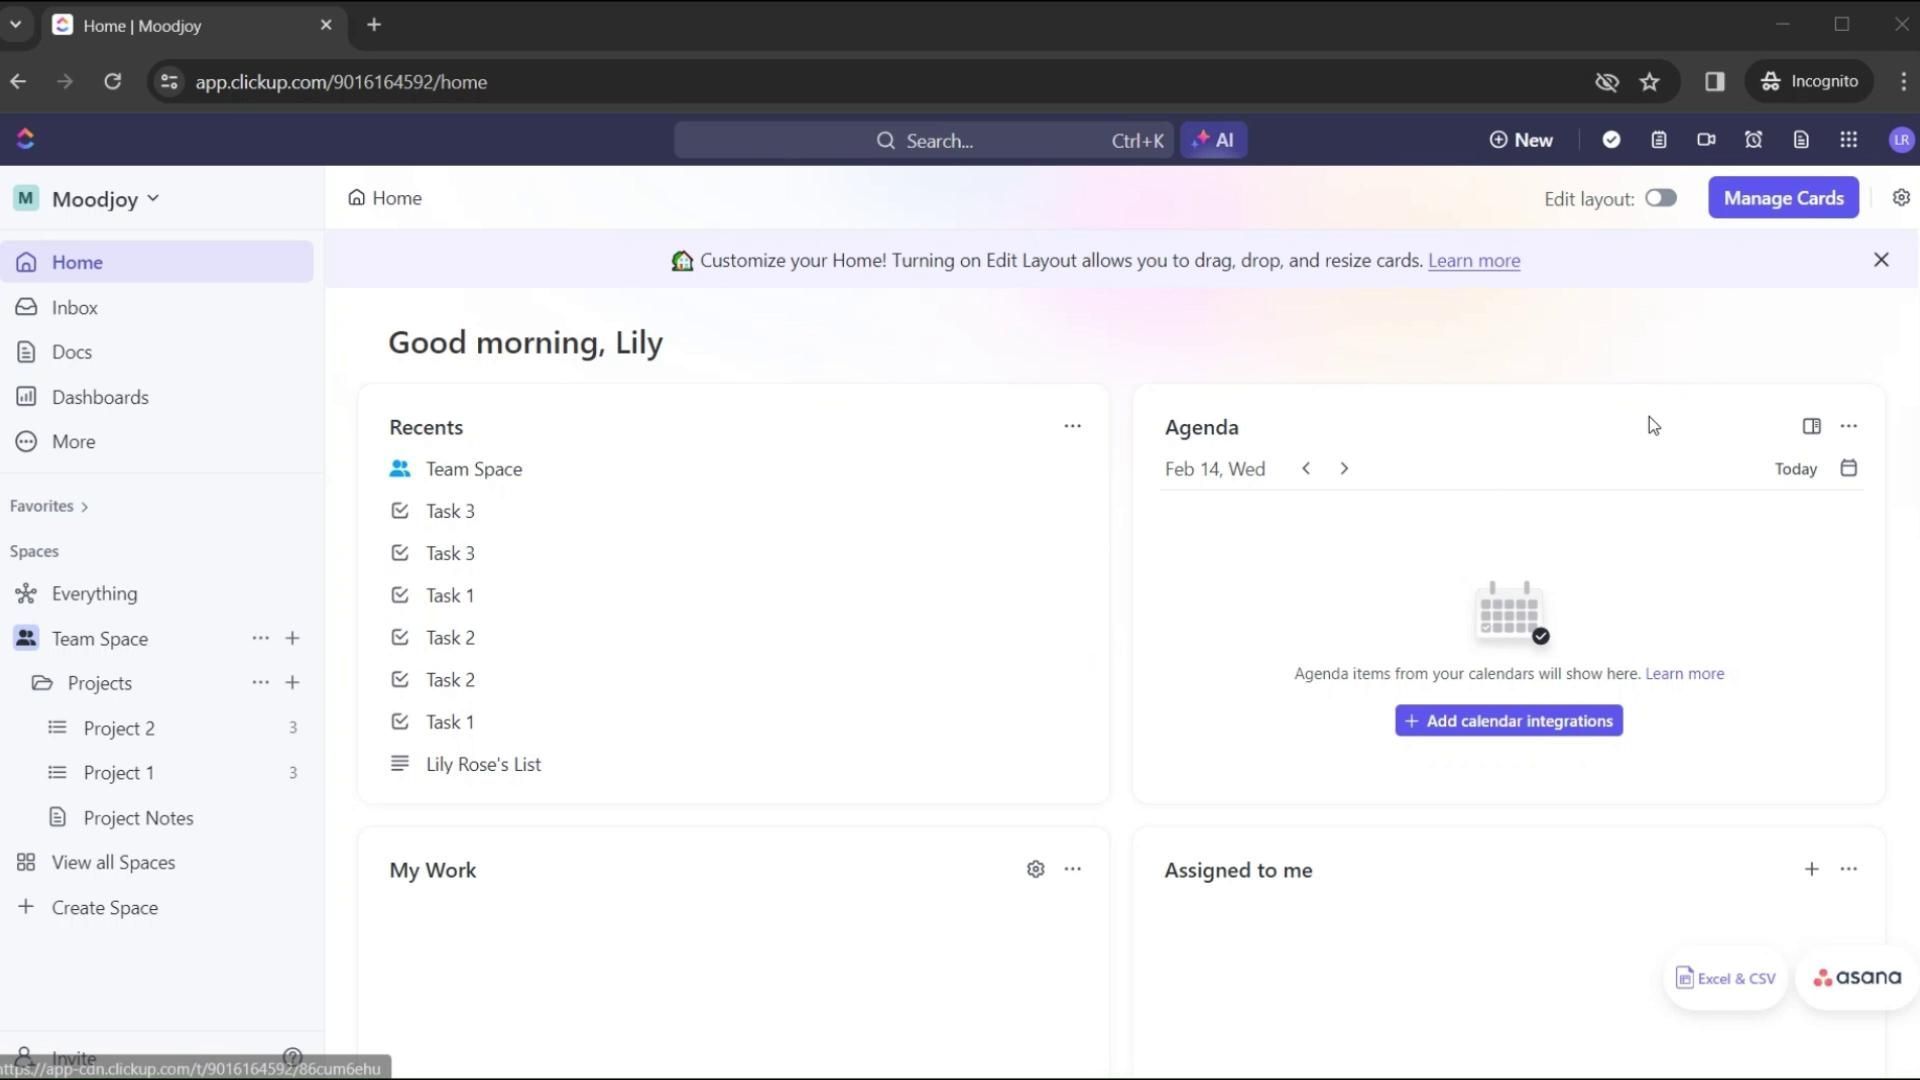The width and height of the screenshot is (1920, 1080).
Task: Click the record clip camera icon
Action: pos(1706,140)
